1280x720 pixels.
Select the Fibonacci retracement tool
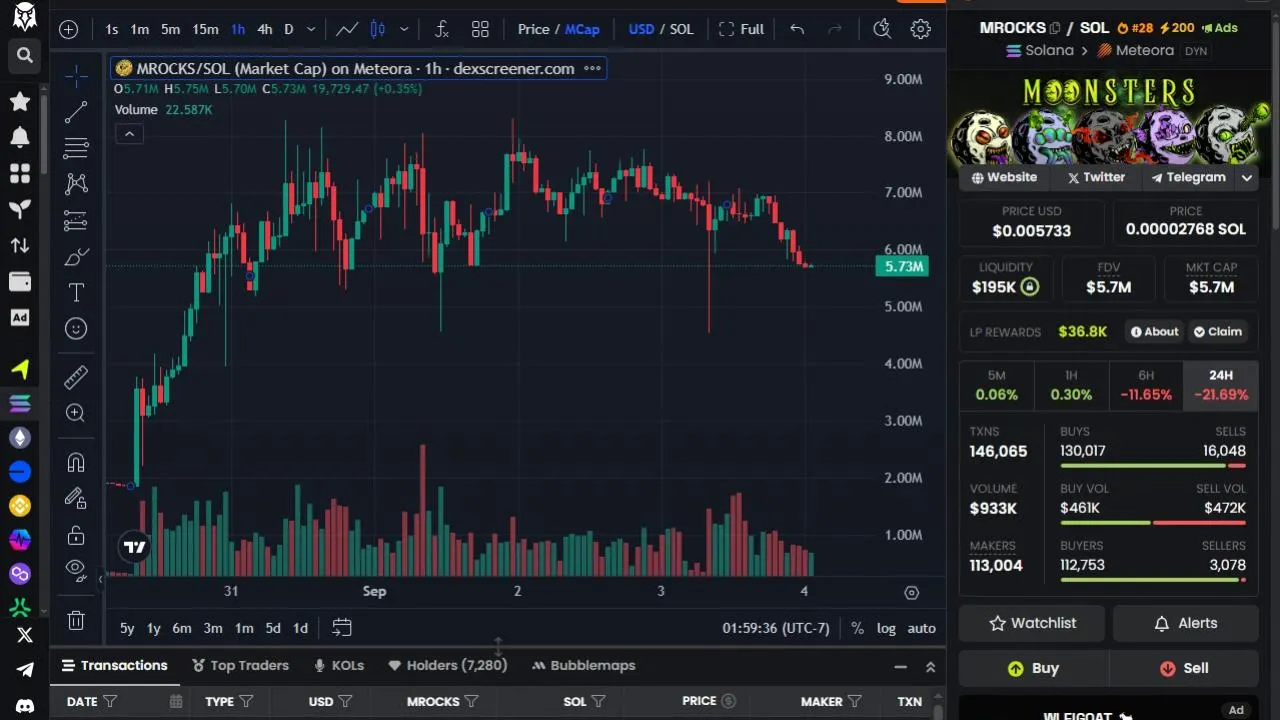tap(76, 149)
